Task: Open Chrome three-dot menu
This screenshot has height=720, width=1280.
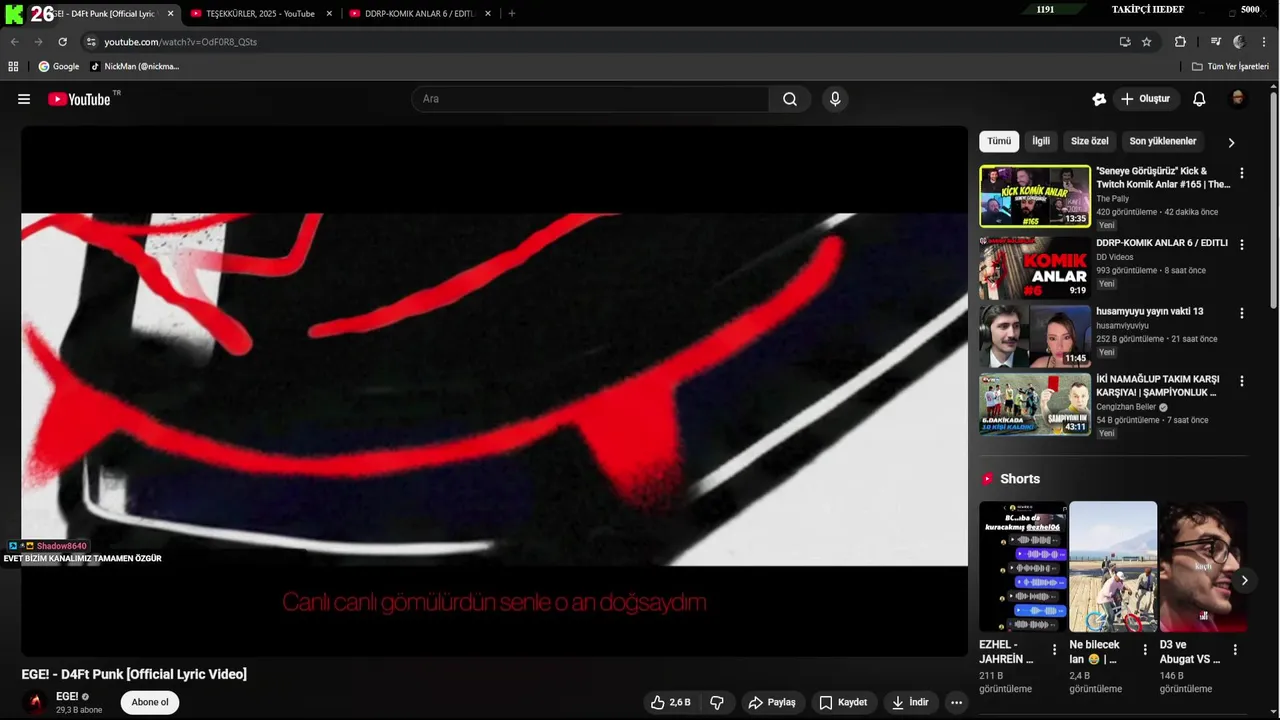Action: (x=1265, y=42)
